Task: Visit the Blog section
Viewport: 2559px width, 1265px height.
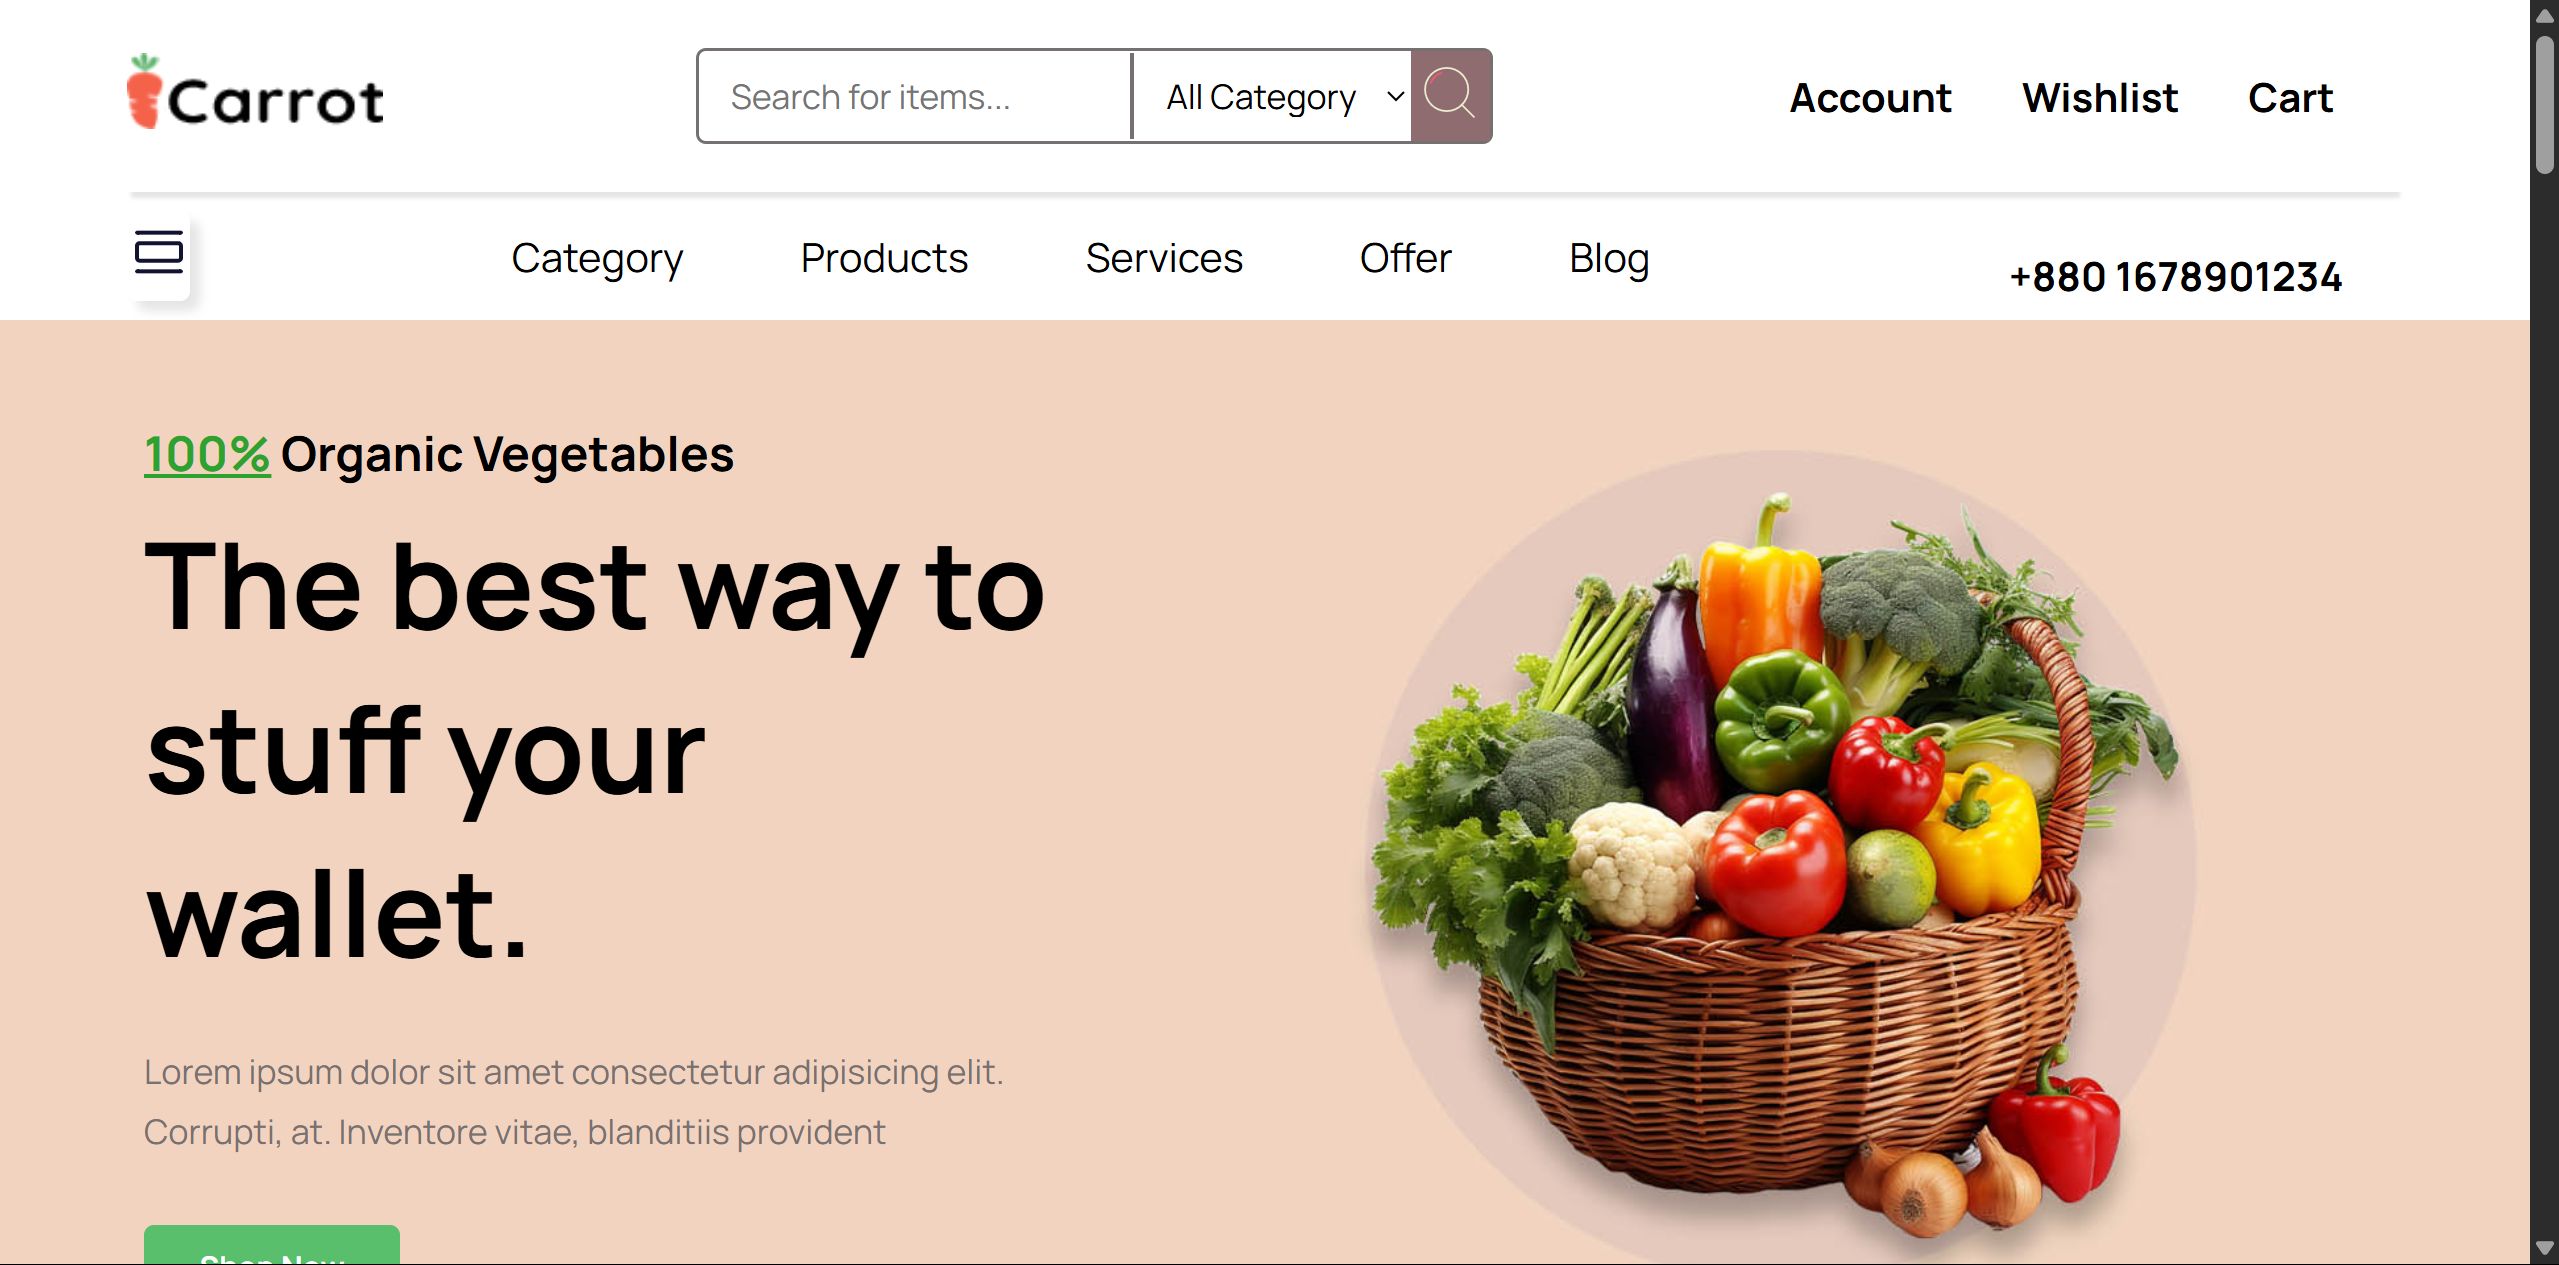Action: (x=1609, y=259)
